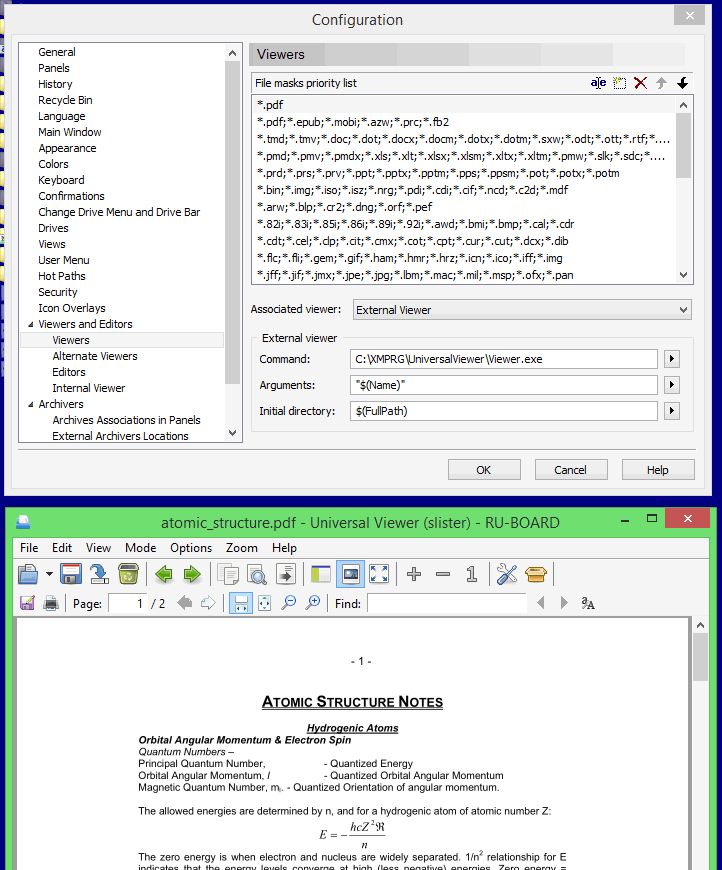The image size is (722, 870).
Task: Click the Command path input field
Action: (x=504, y=359)
